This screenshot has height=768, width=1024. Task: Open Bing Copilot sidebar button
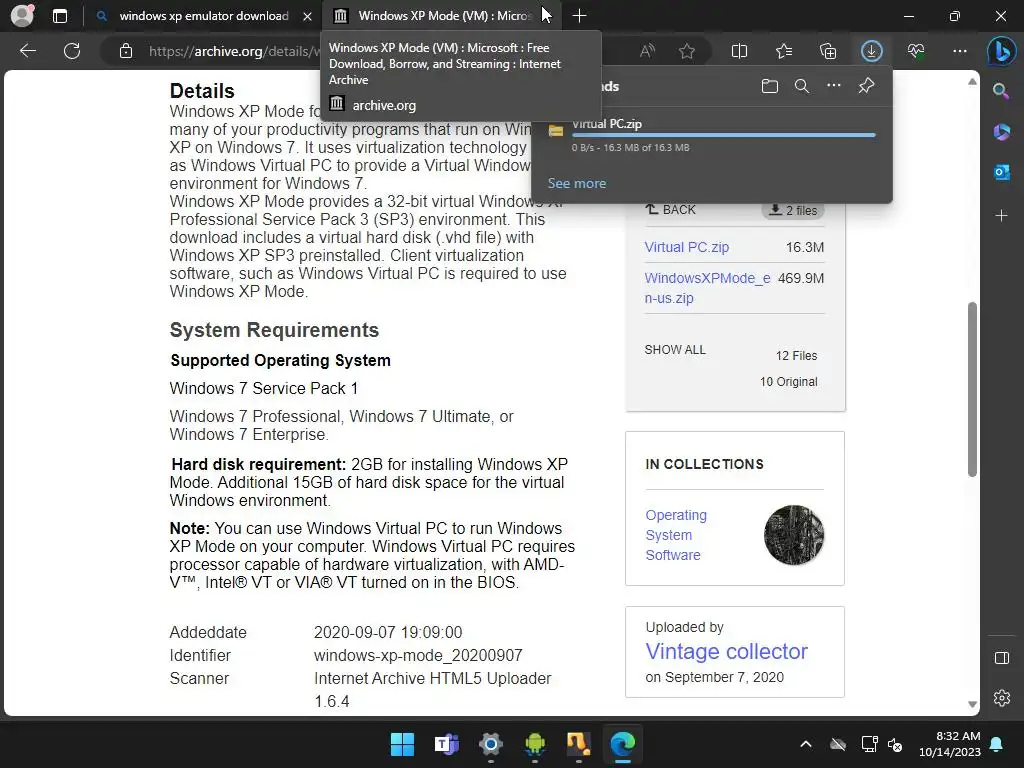tap(1001, 51)
